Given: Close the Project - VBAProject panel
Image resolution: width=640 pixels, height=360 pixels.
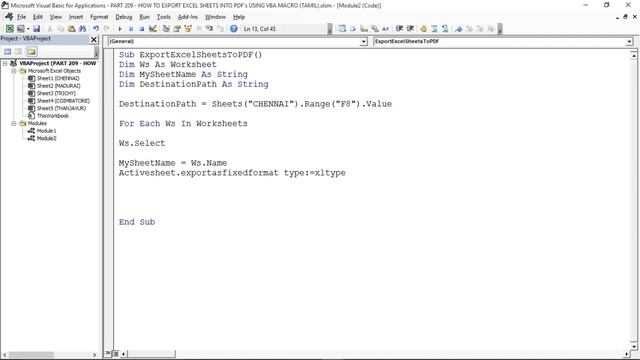Looking at the screenshot, I should [x=94, y=39].
